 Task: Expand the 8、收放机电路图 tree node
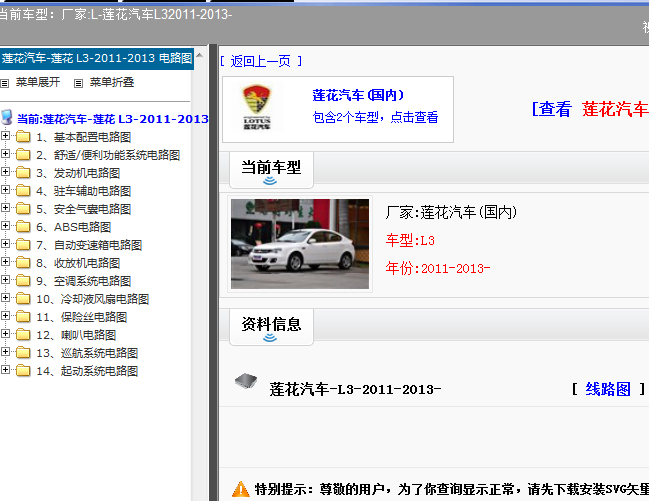(5, 262)
